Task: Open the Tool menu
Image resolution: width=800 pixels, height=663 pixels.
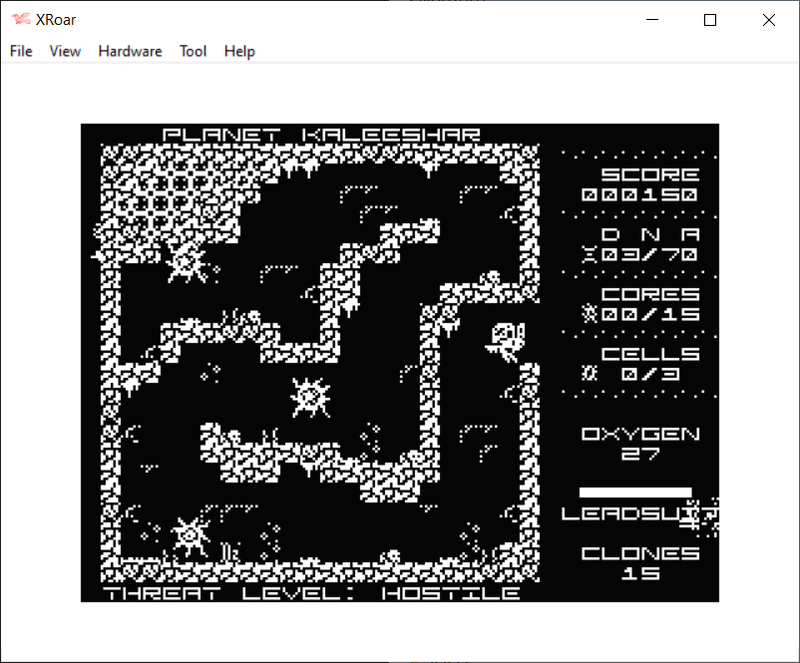Action: [193, 51]
